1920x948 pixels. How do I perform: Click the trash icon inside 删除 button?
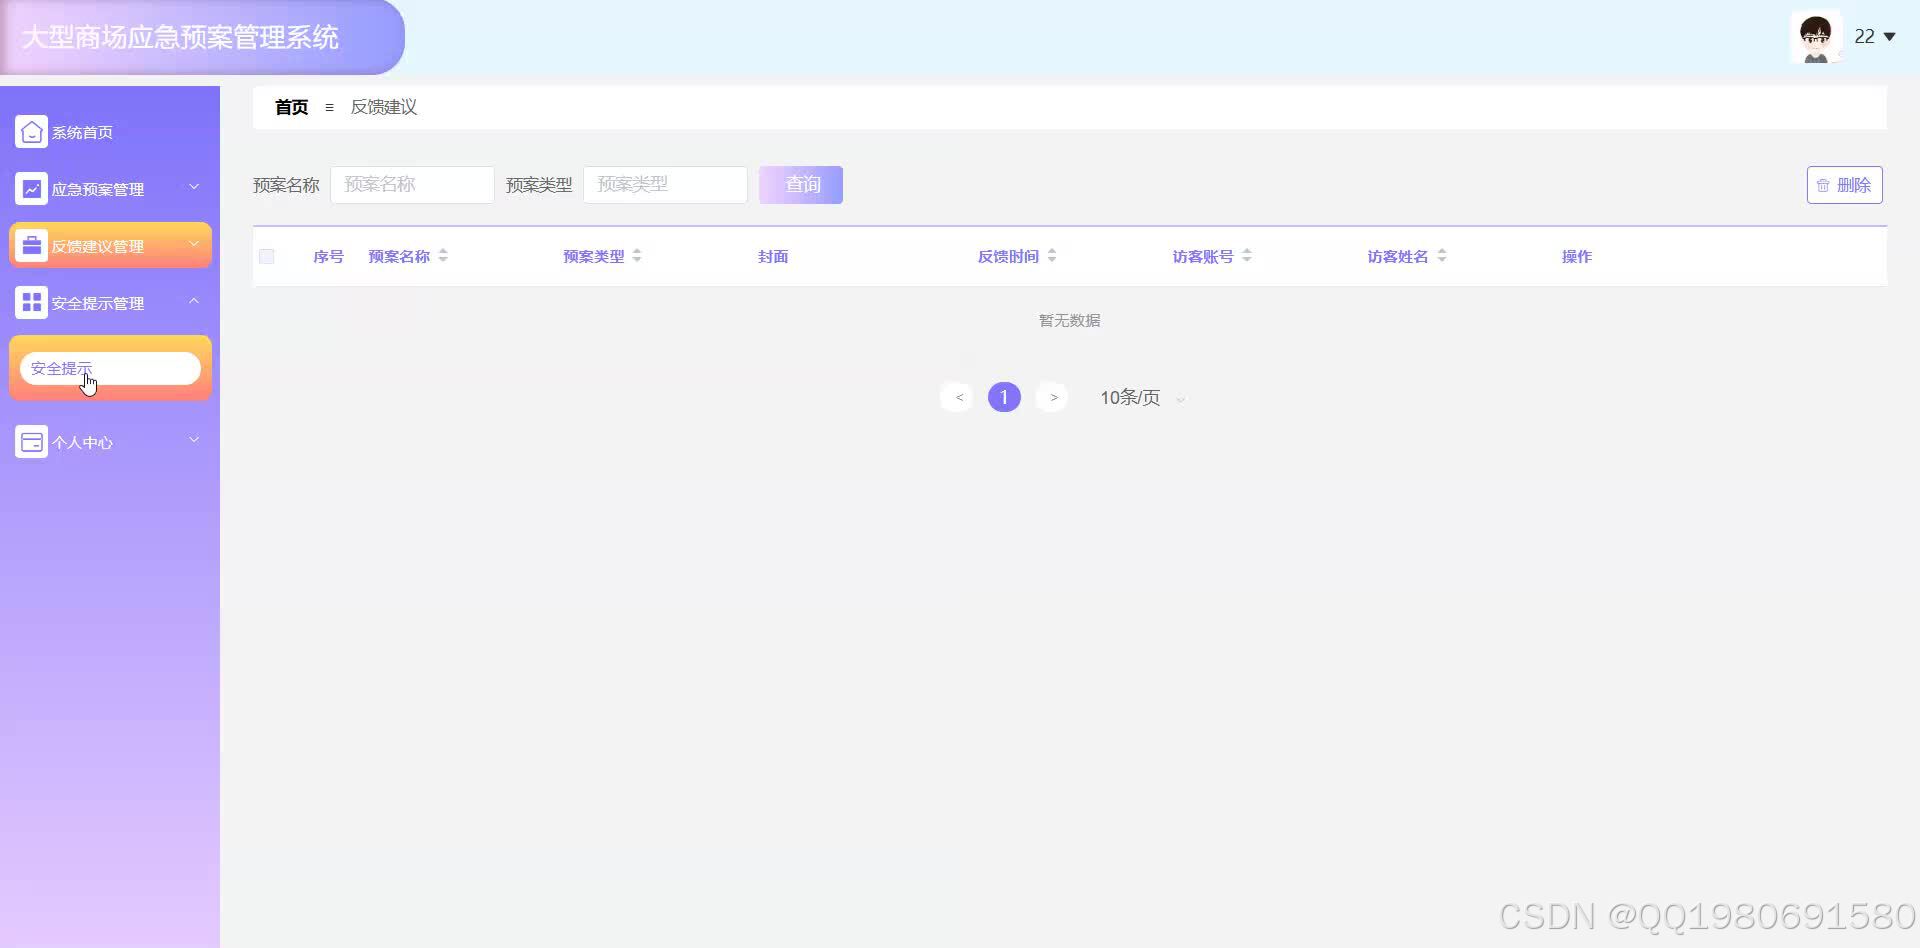[x=1824, y=185]
